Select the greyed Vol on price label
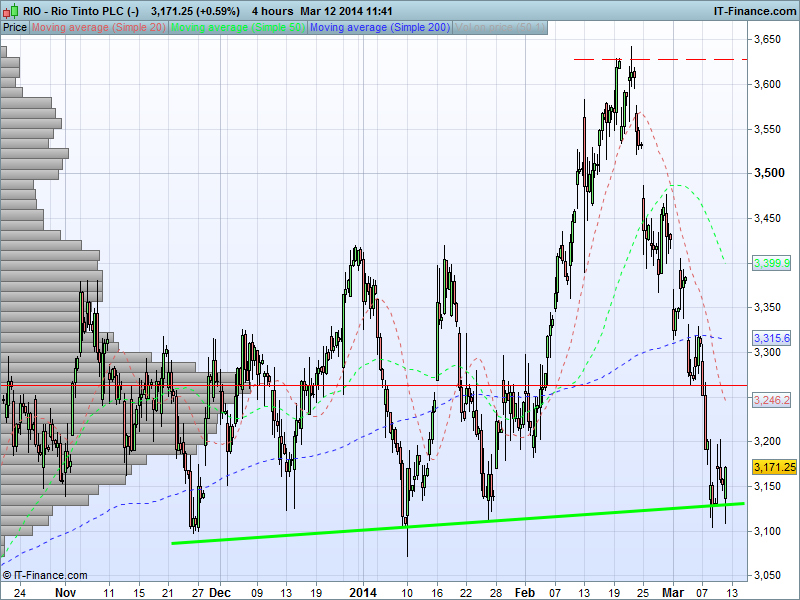The height and width of the screenshot is (600, 800). click(x=499, y=28)
